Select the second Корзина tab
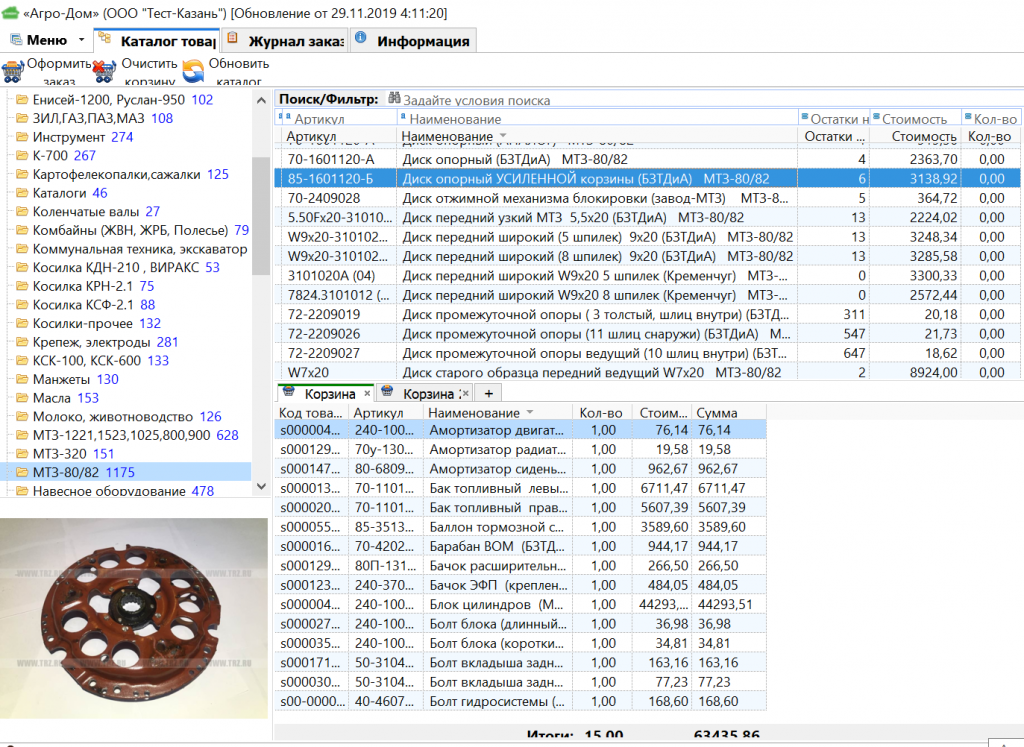The height and width of the screenshot is (747, 1024). pyautogui.click(x=424, y=394)
